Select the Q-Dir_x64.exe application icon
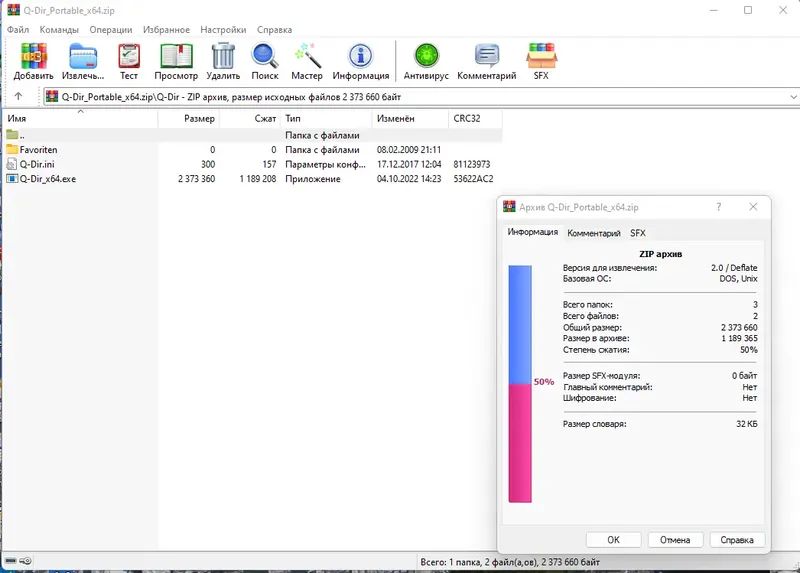This screenshot has width=800, height=573. tap(12, 179)
